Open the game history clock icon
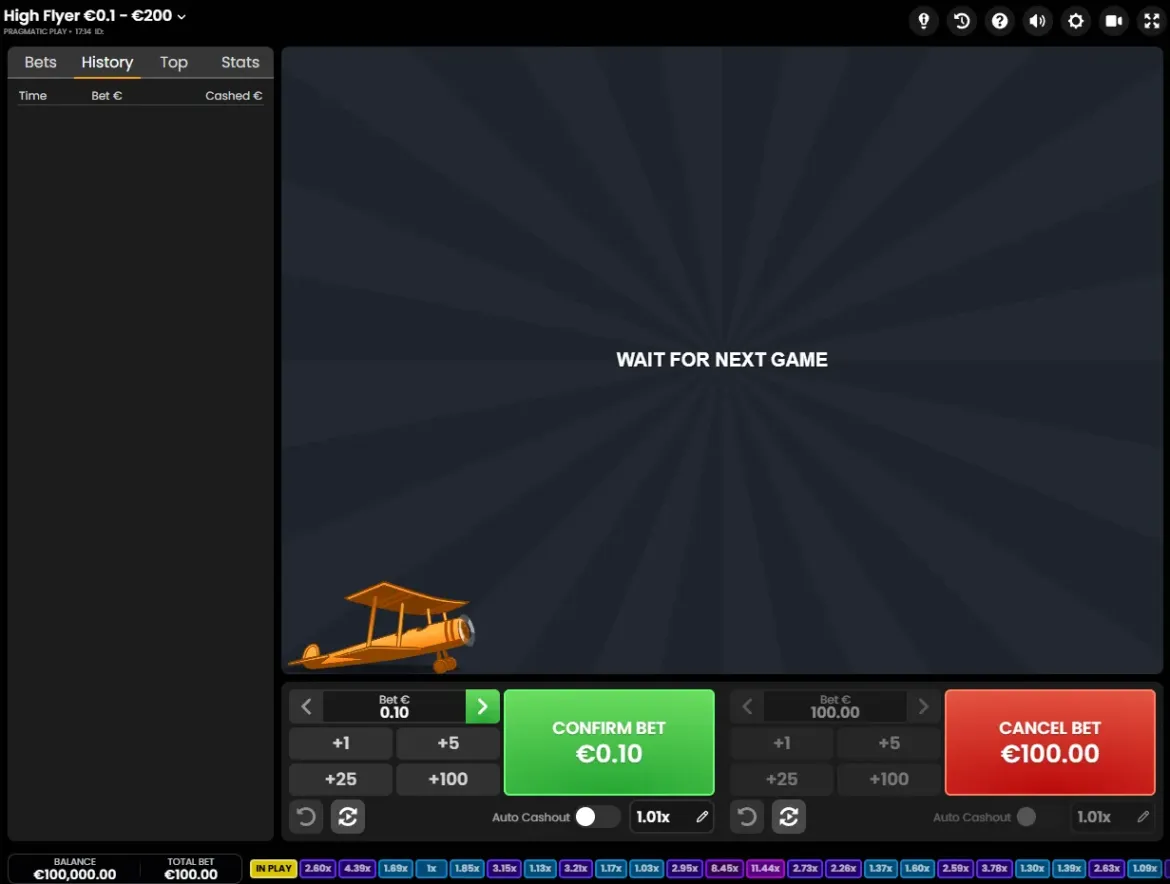1170x884 pixels. pyautogui.click(x=962, y=21)
